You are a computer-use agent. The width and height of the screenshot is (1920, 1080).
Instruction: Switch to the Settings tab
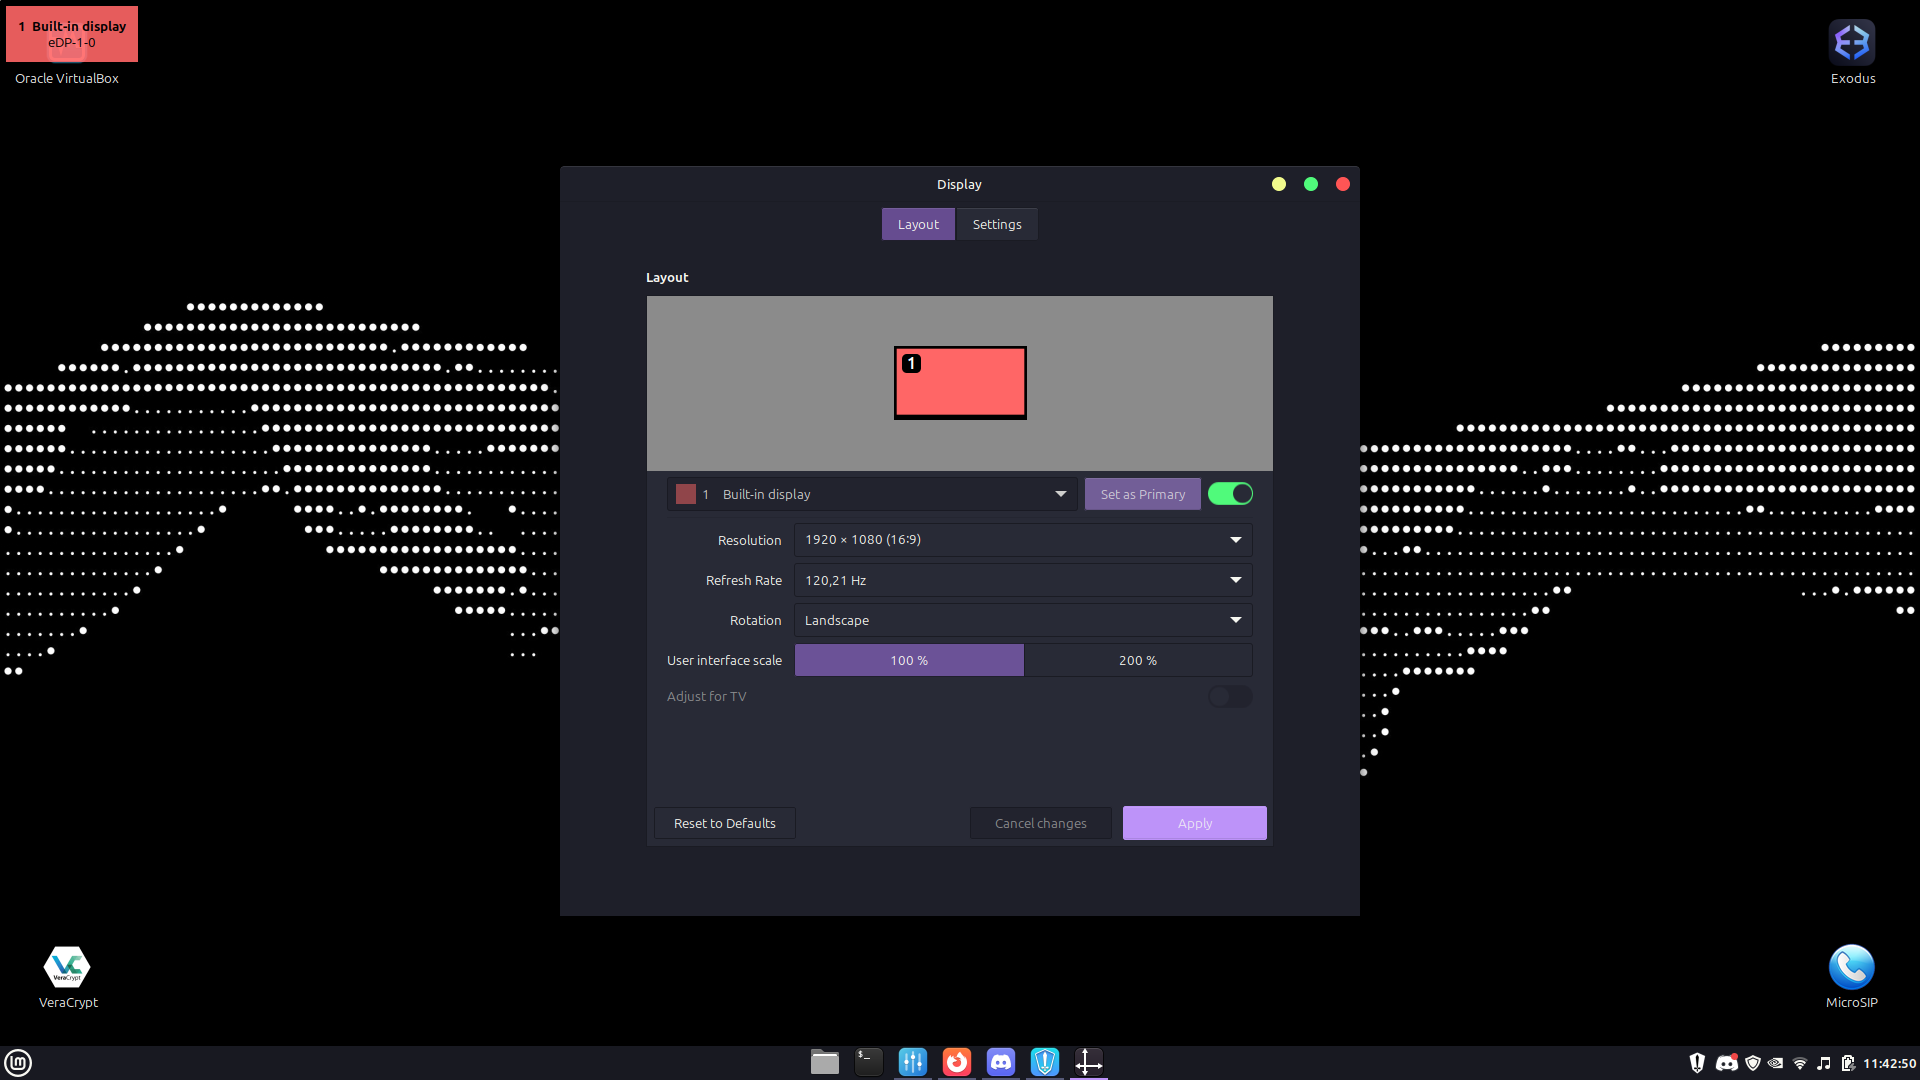pyautogui.click(x=996, y=225)
